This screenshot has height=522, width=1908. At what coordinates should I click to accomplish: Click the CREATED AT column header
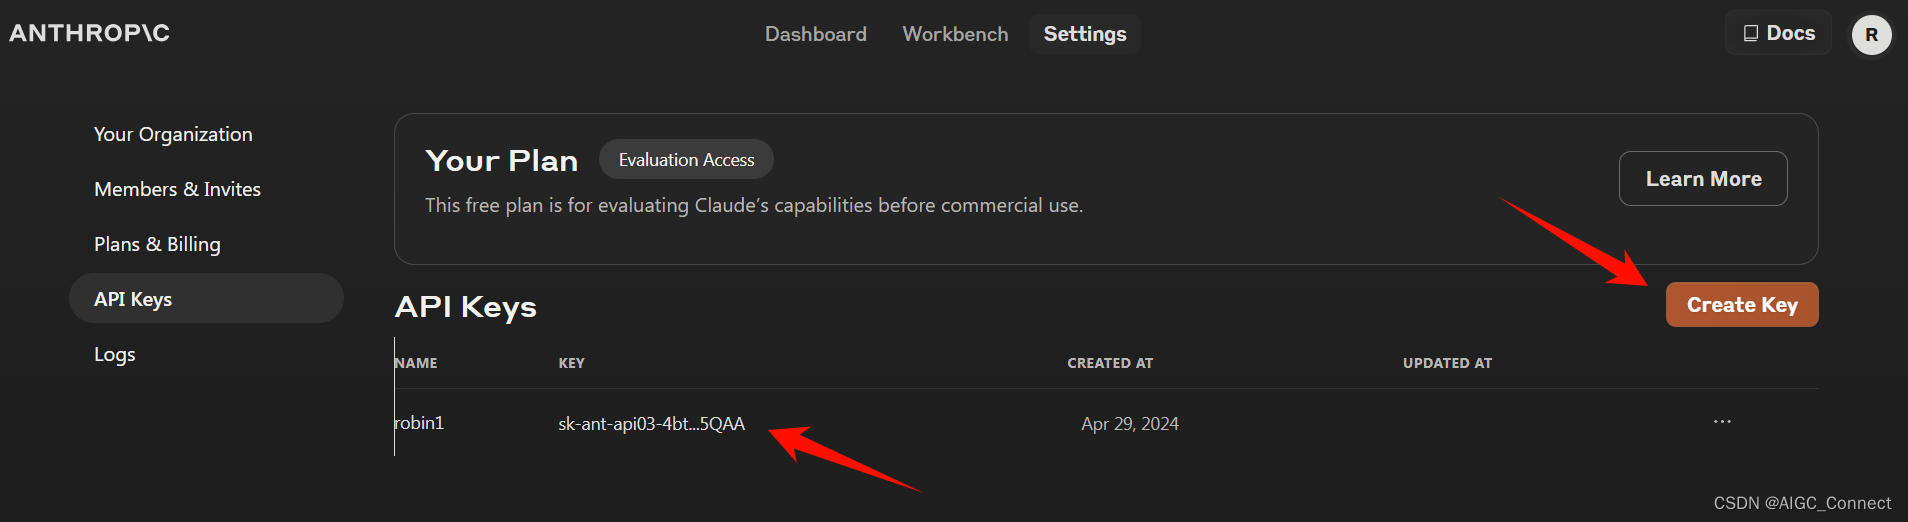coord(1110,363)
